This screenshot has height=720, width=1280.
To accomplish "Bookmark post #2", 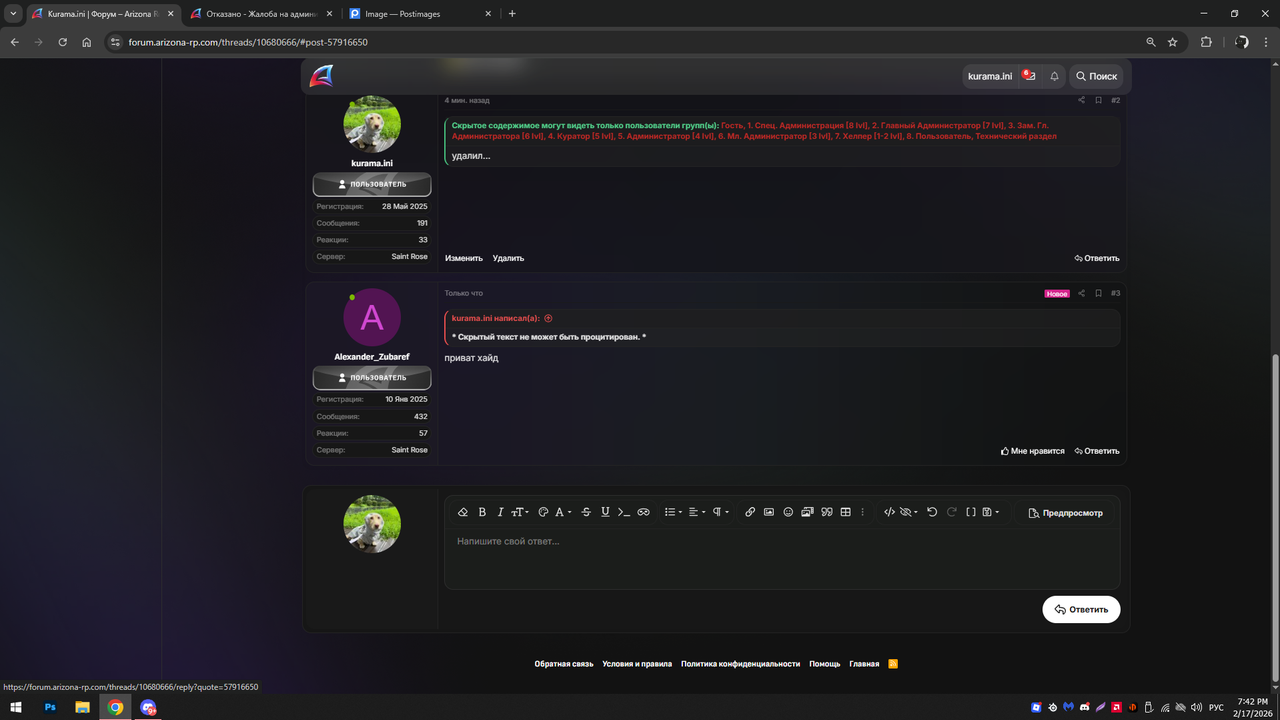I will click(x=1098, y=100).
